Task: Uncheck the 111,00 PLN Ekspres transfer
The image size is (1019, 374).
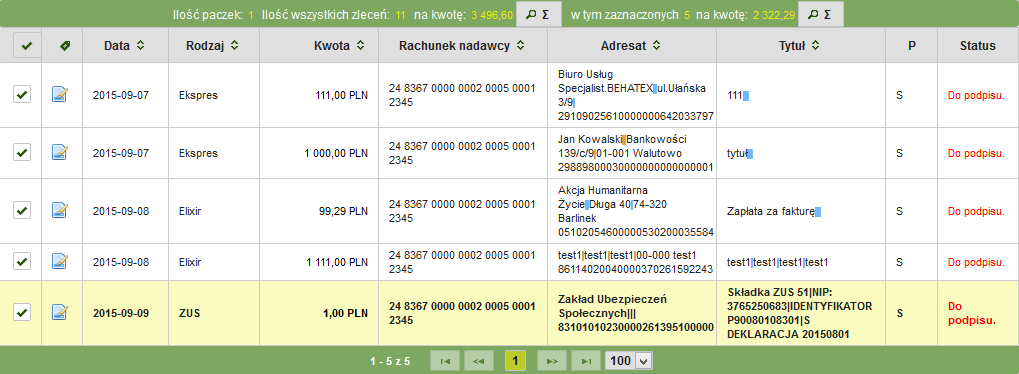Action: (x=21, y=94)
